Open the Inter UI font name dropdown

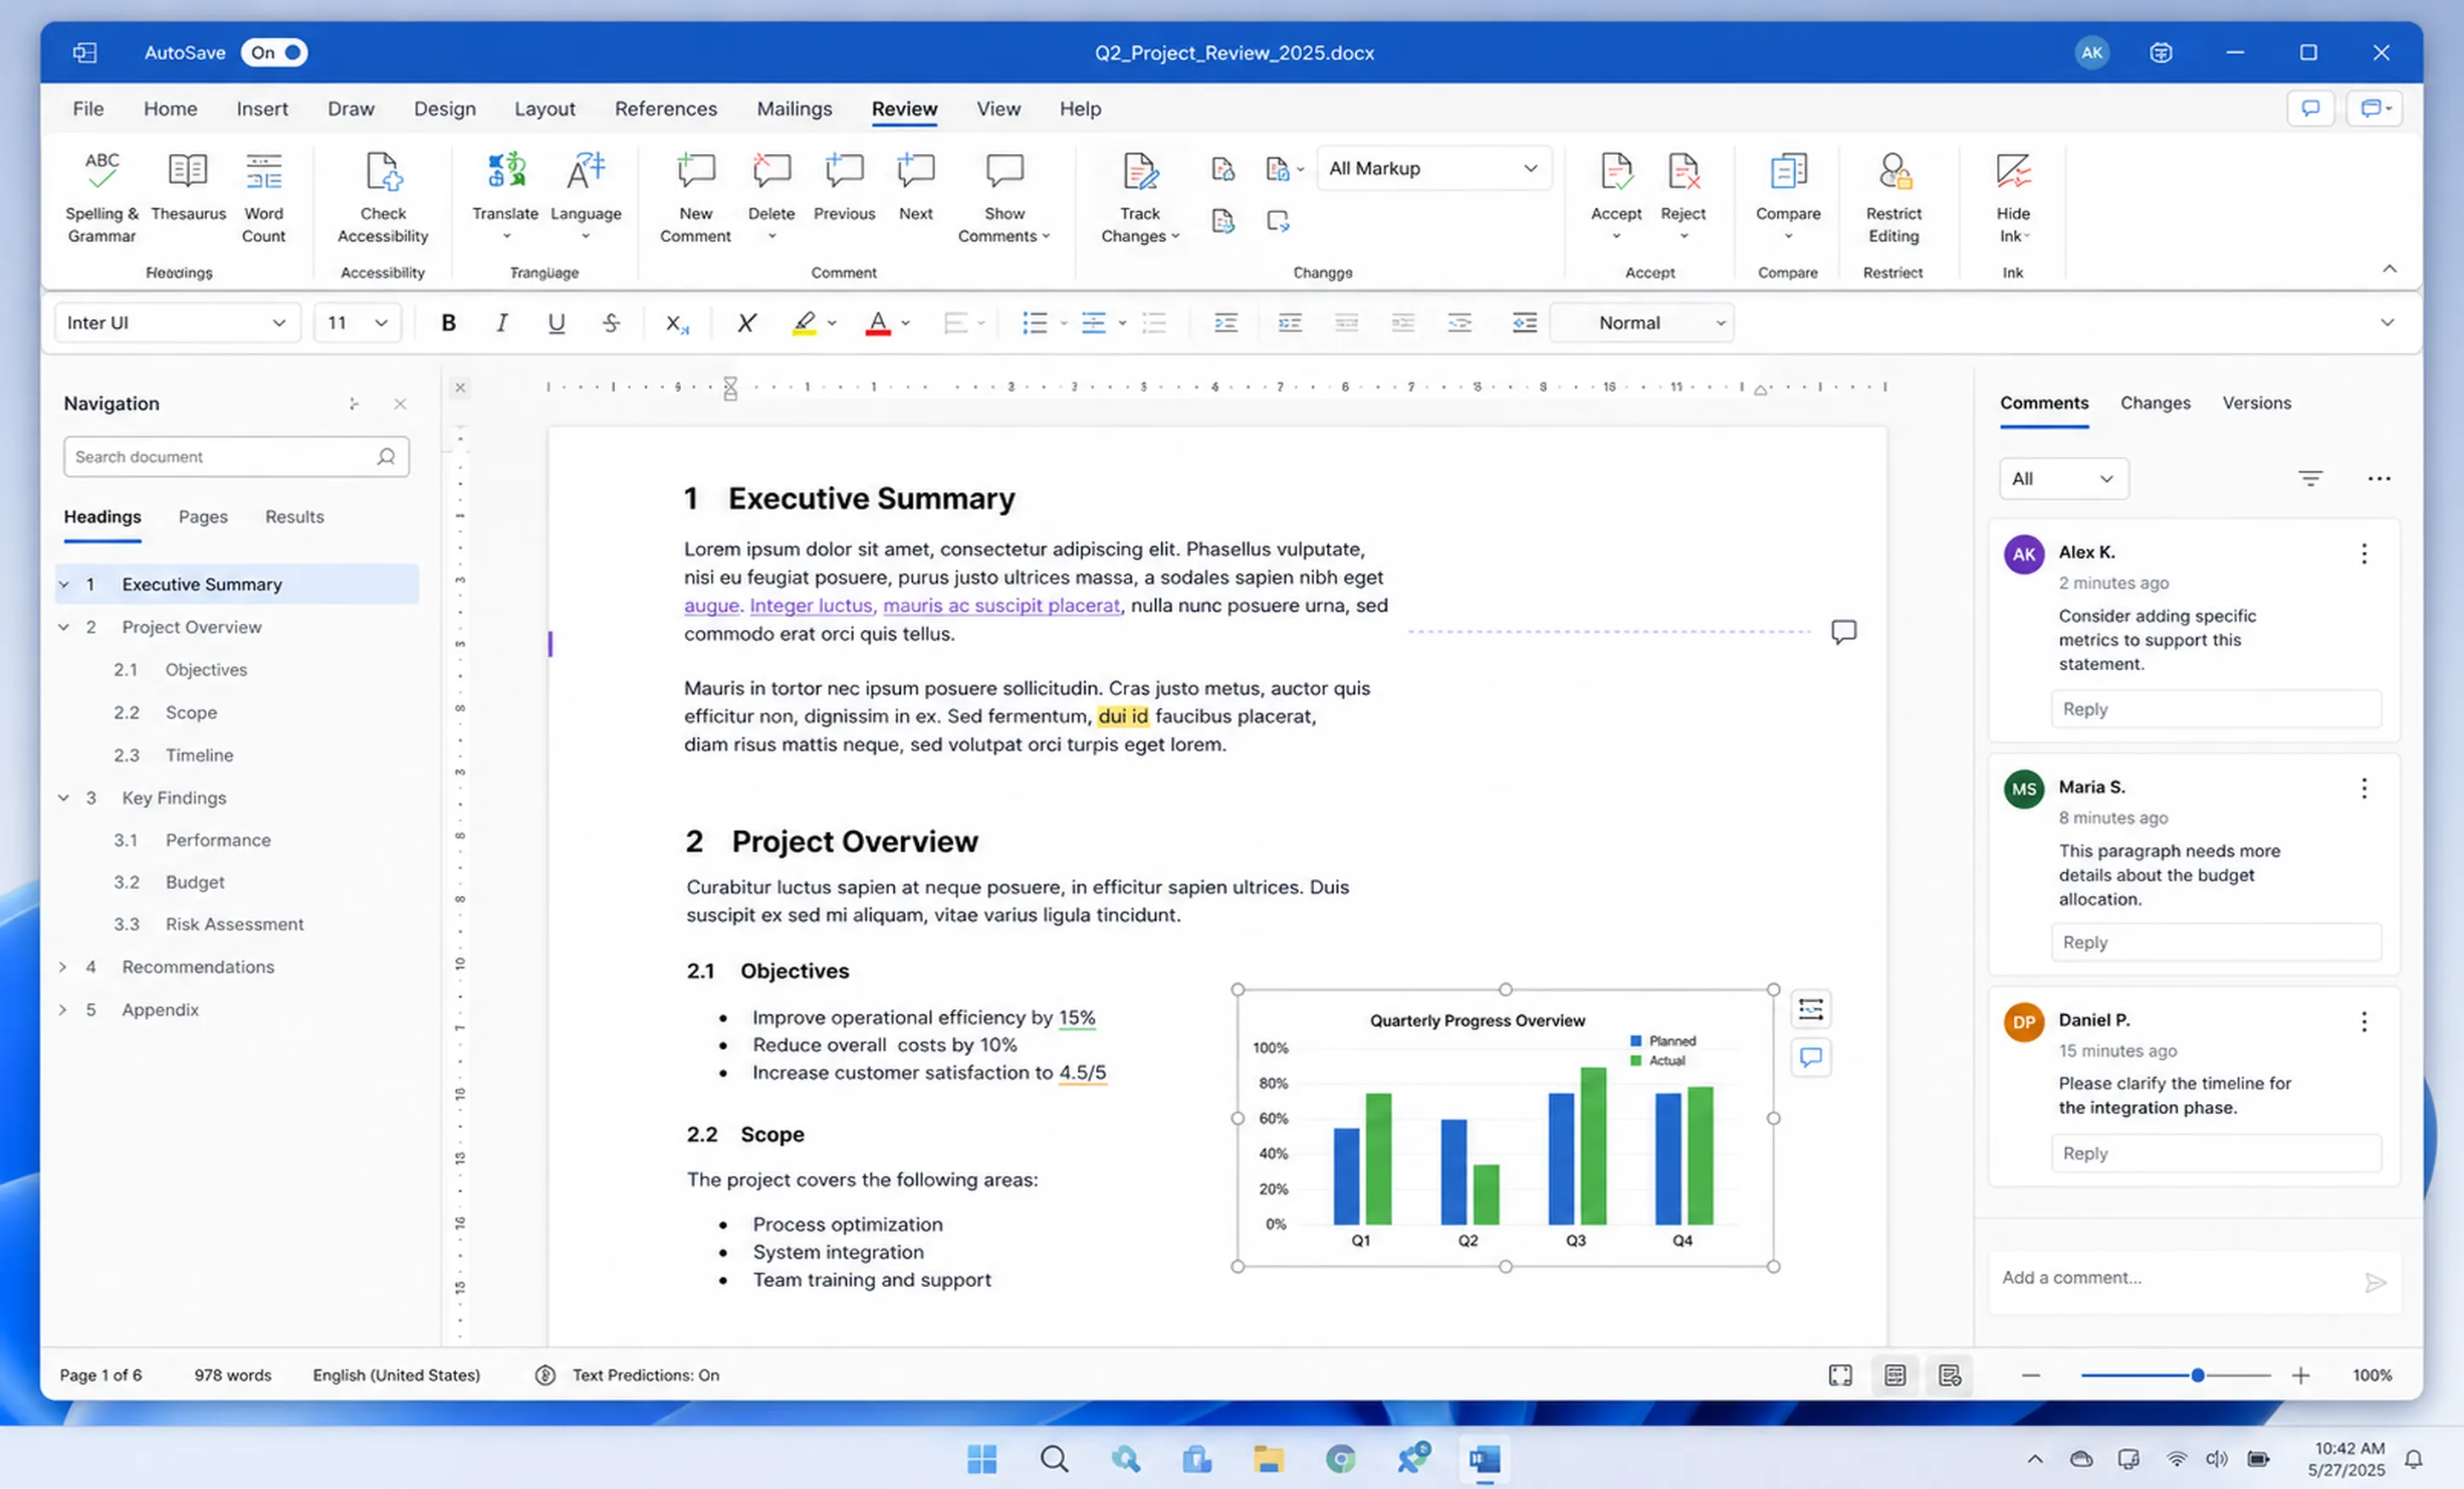point(177,323)
